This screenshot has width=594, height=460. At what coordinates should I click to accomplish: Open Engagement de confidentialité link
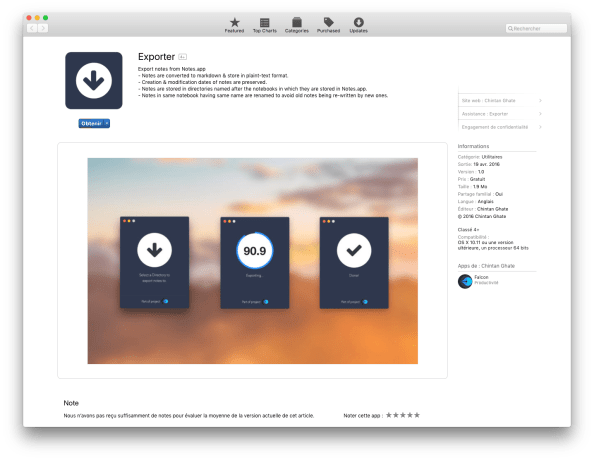pos(495,127)
